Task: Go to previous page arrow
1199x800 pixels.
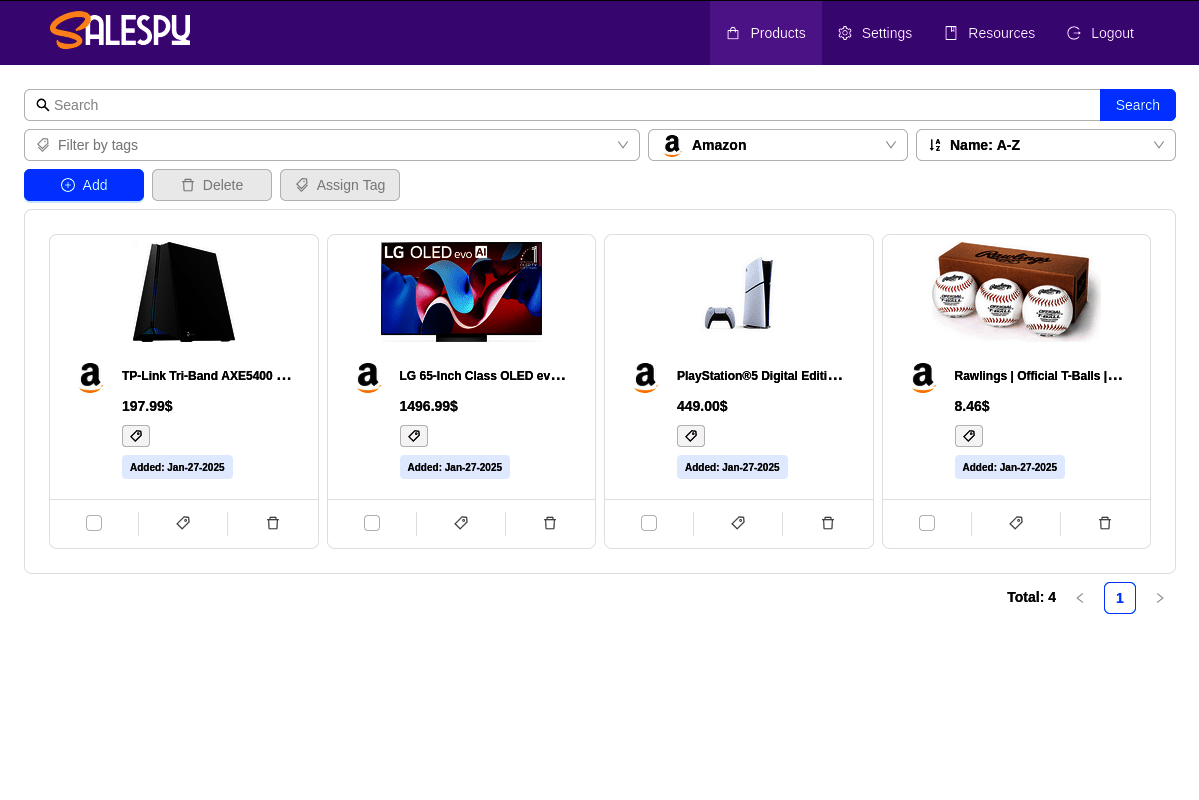Action: pyautogui.click(x=1080, y=598)
